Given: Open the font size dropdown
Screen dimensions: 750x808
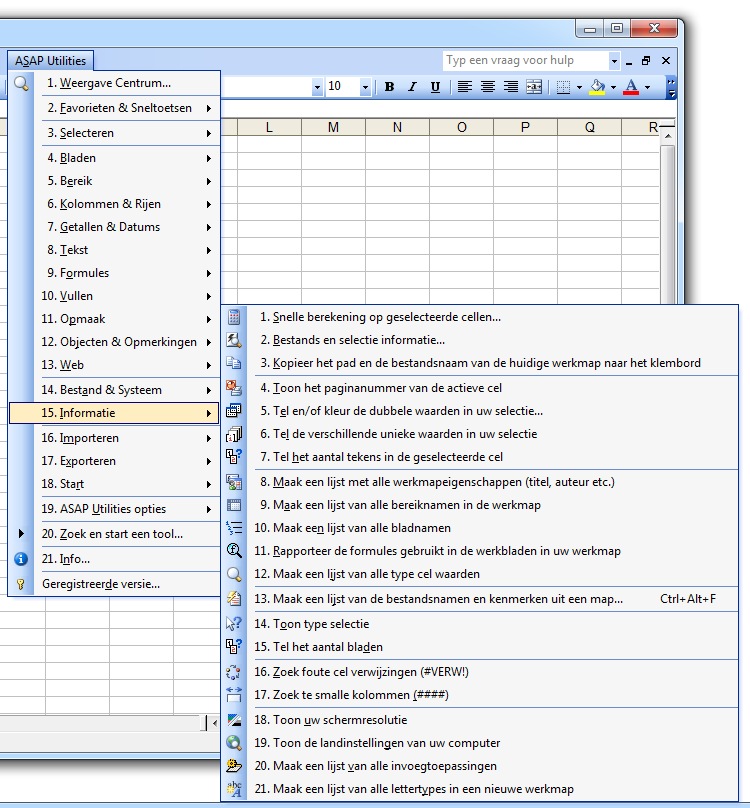Looking at the screenshot, I should point(365,87).
